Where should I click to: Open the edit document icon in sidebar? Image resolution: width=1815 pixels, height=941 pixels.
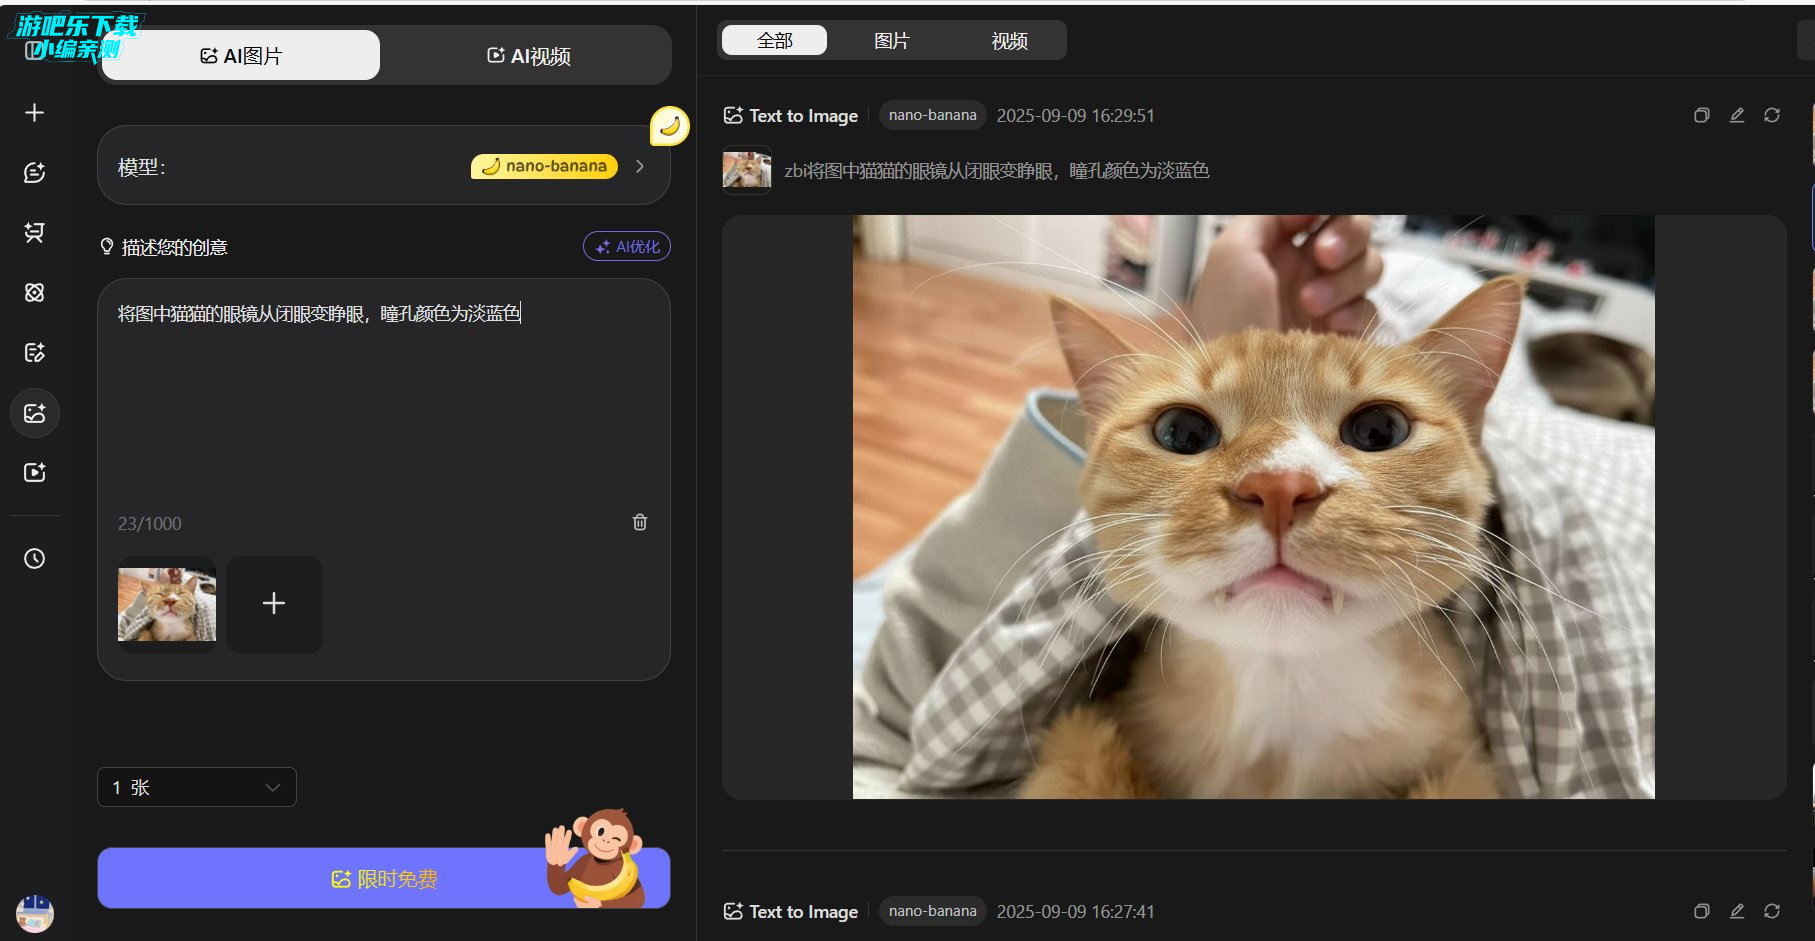34,352
